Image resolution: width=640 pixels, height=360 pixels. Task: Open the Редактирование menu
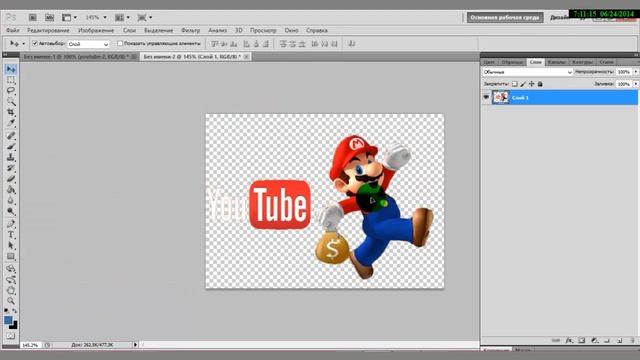[48, 30]
